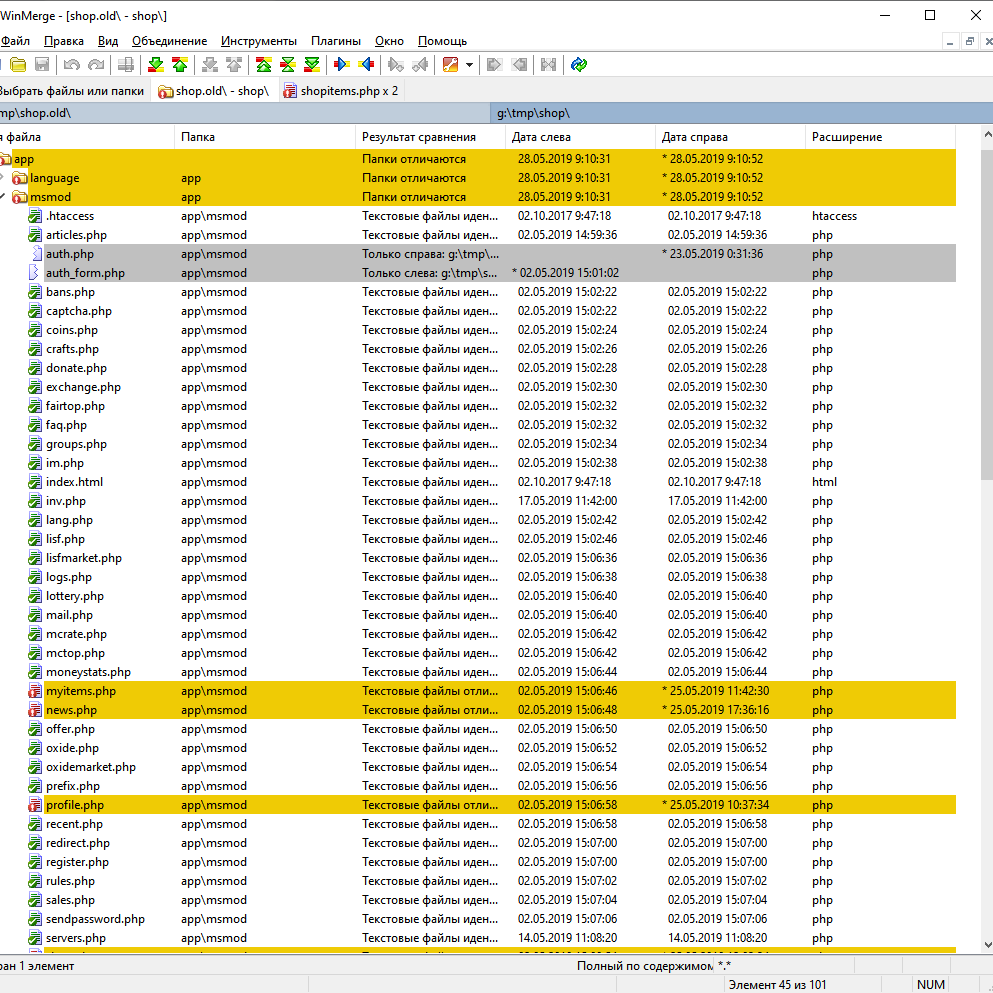Expand the language folder tree node

click(x=3, y=178)
